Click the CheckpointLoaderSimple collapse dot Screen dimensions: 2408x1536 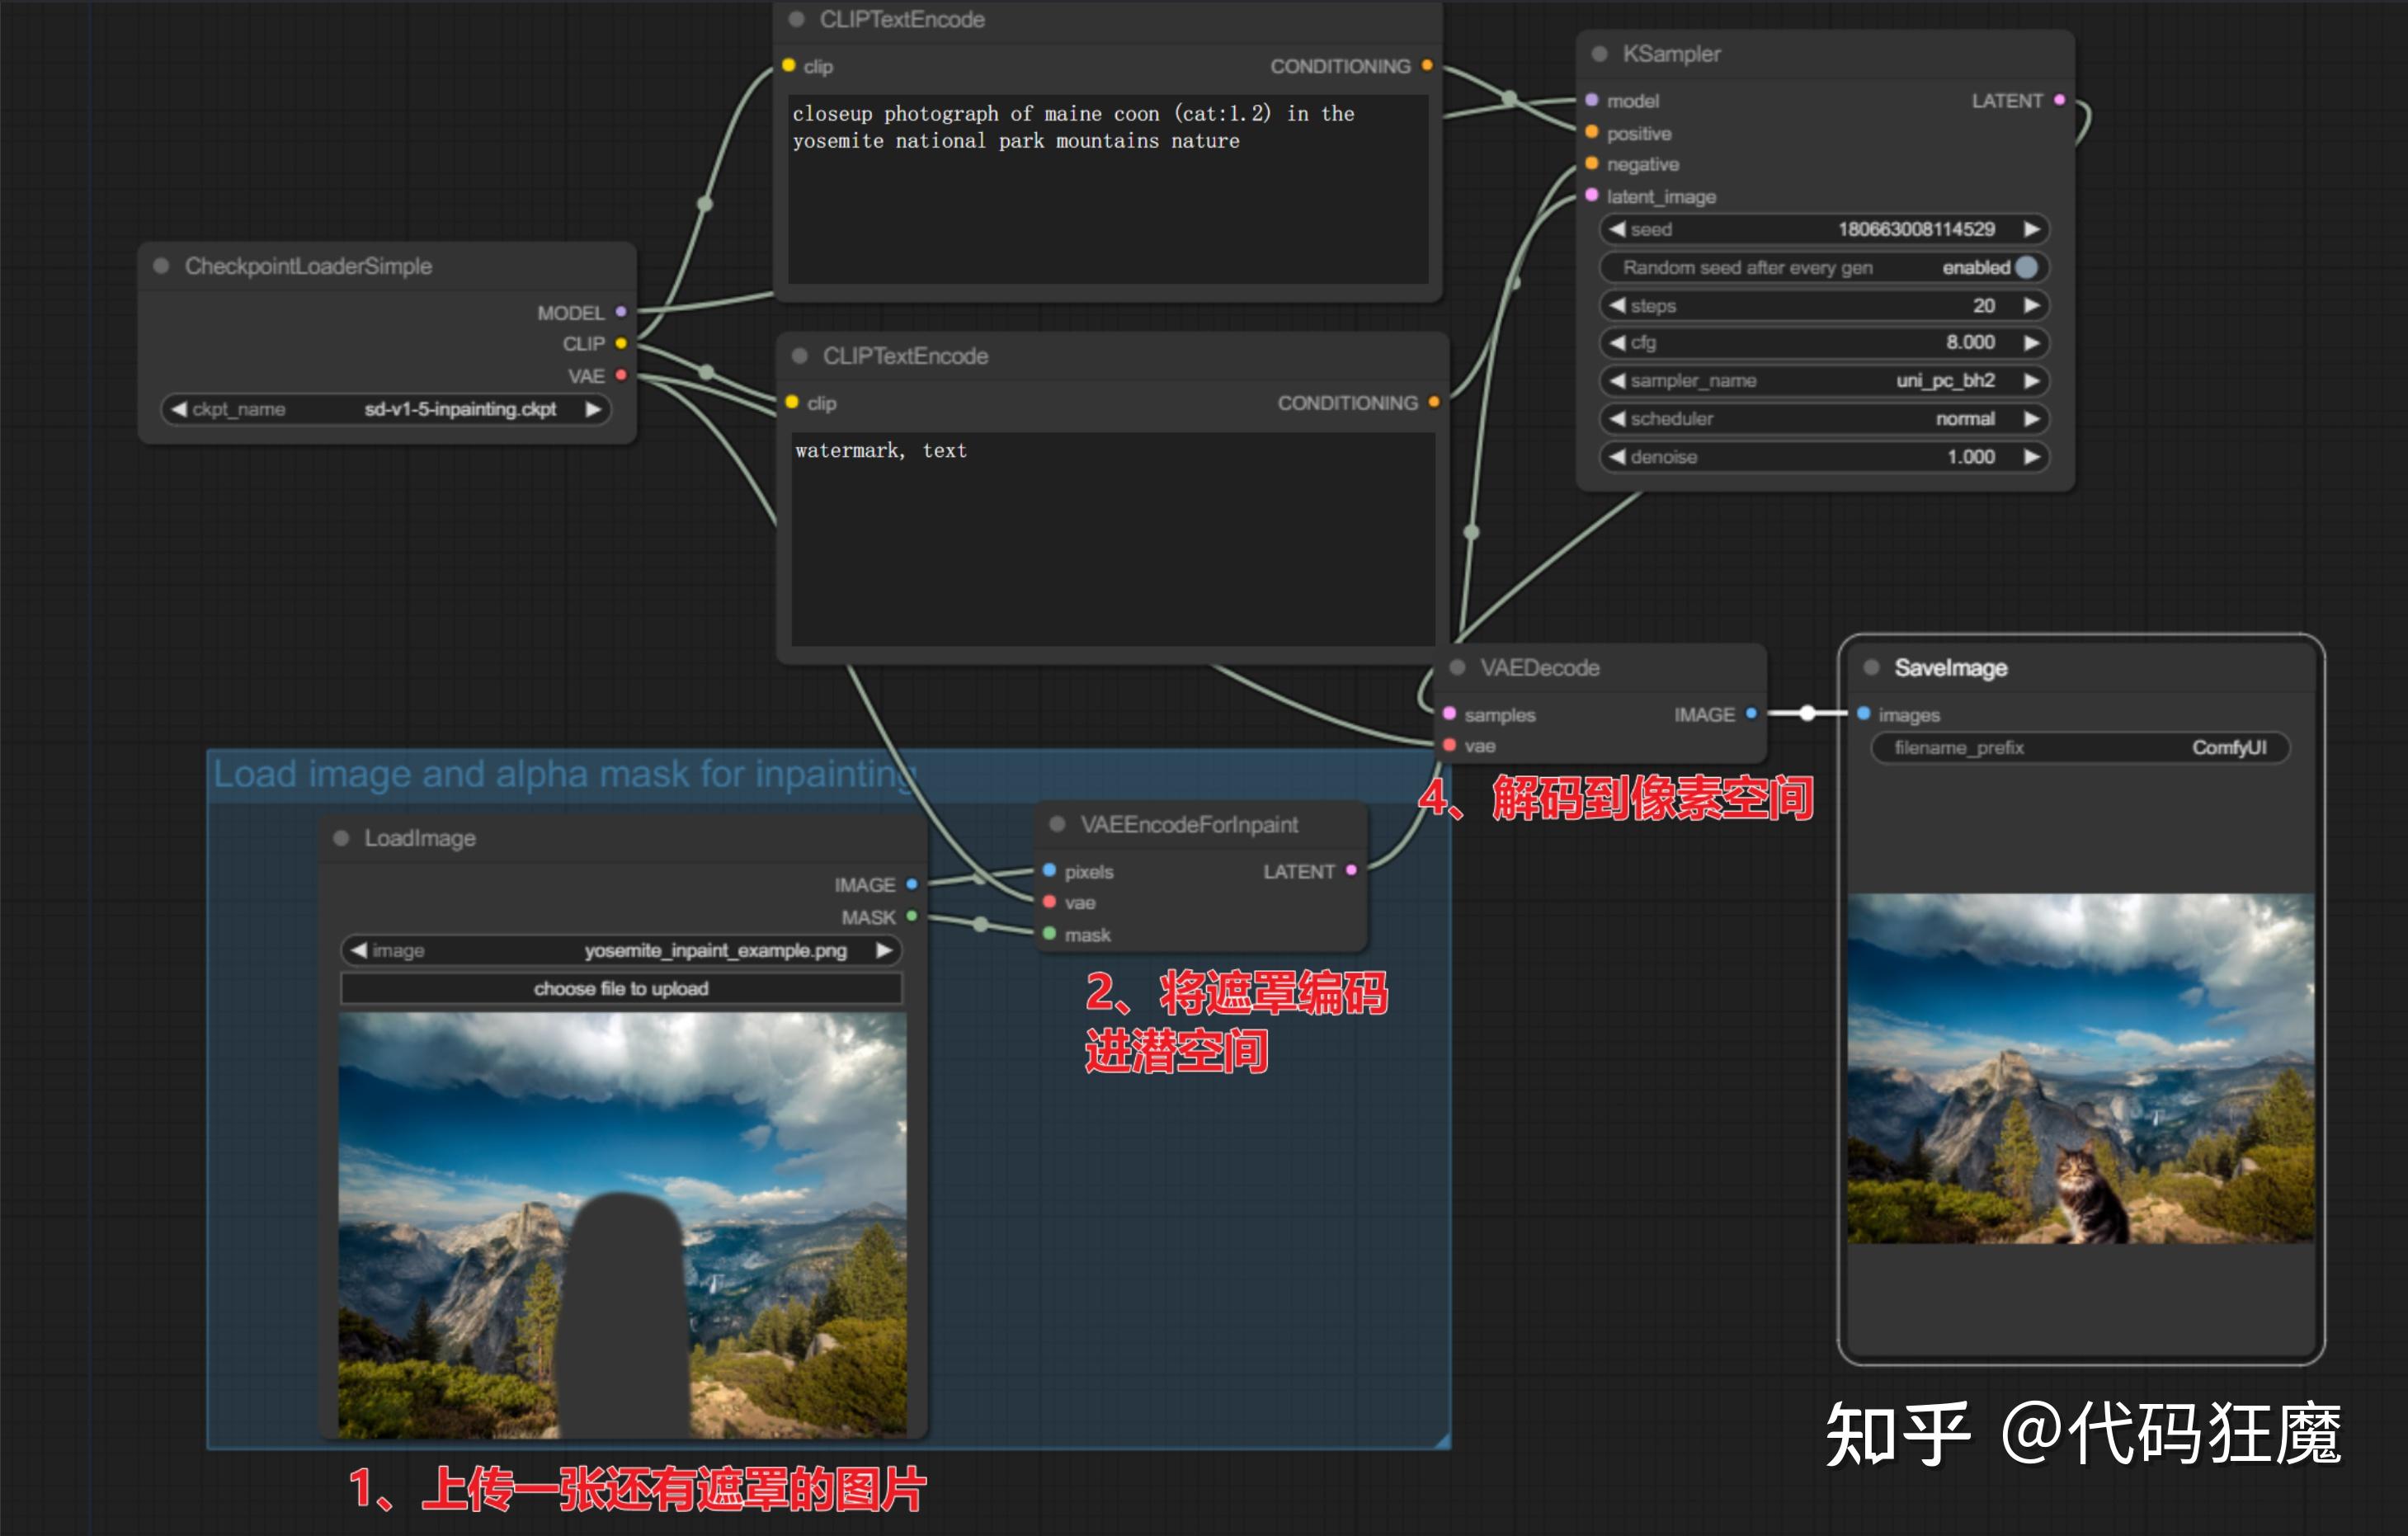(x=161, y=266)
